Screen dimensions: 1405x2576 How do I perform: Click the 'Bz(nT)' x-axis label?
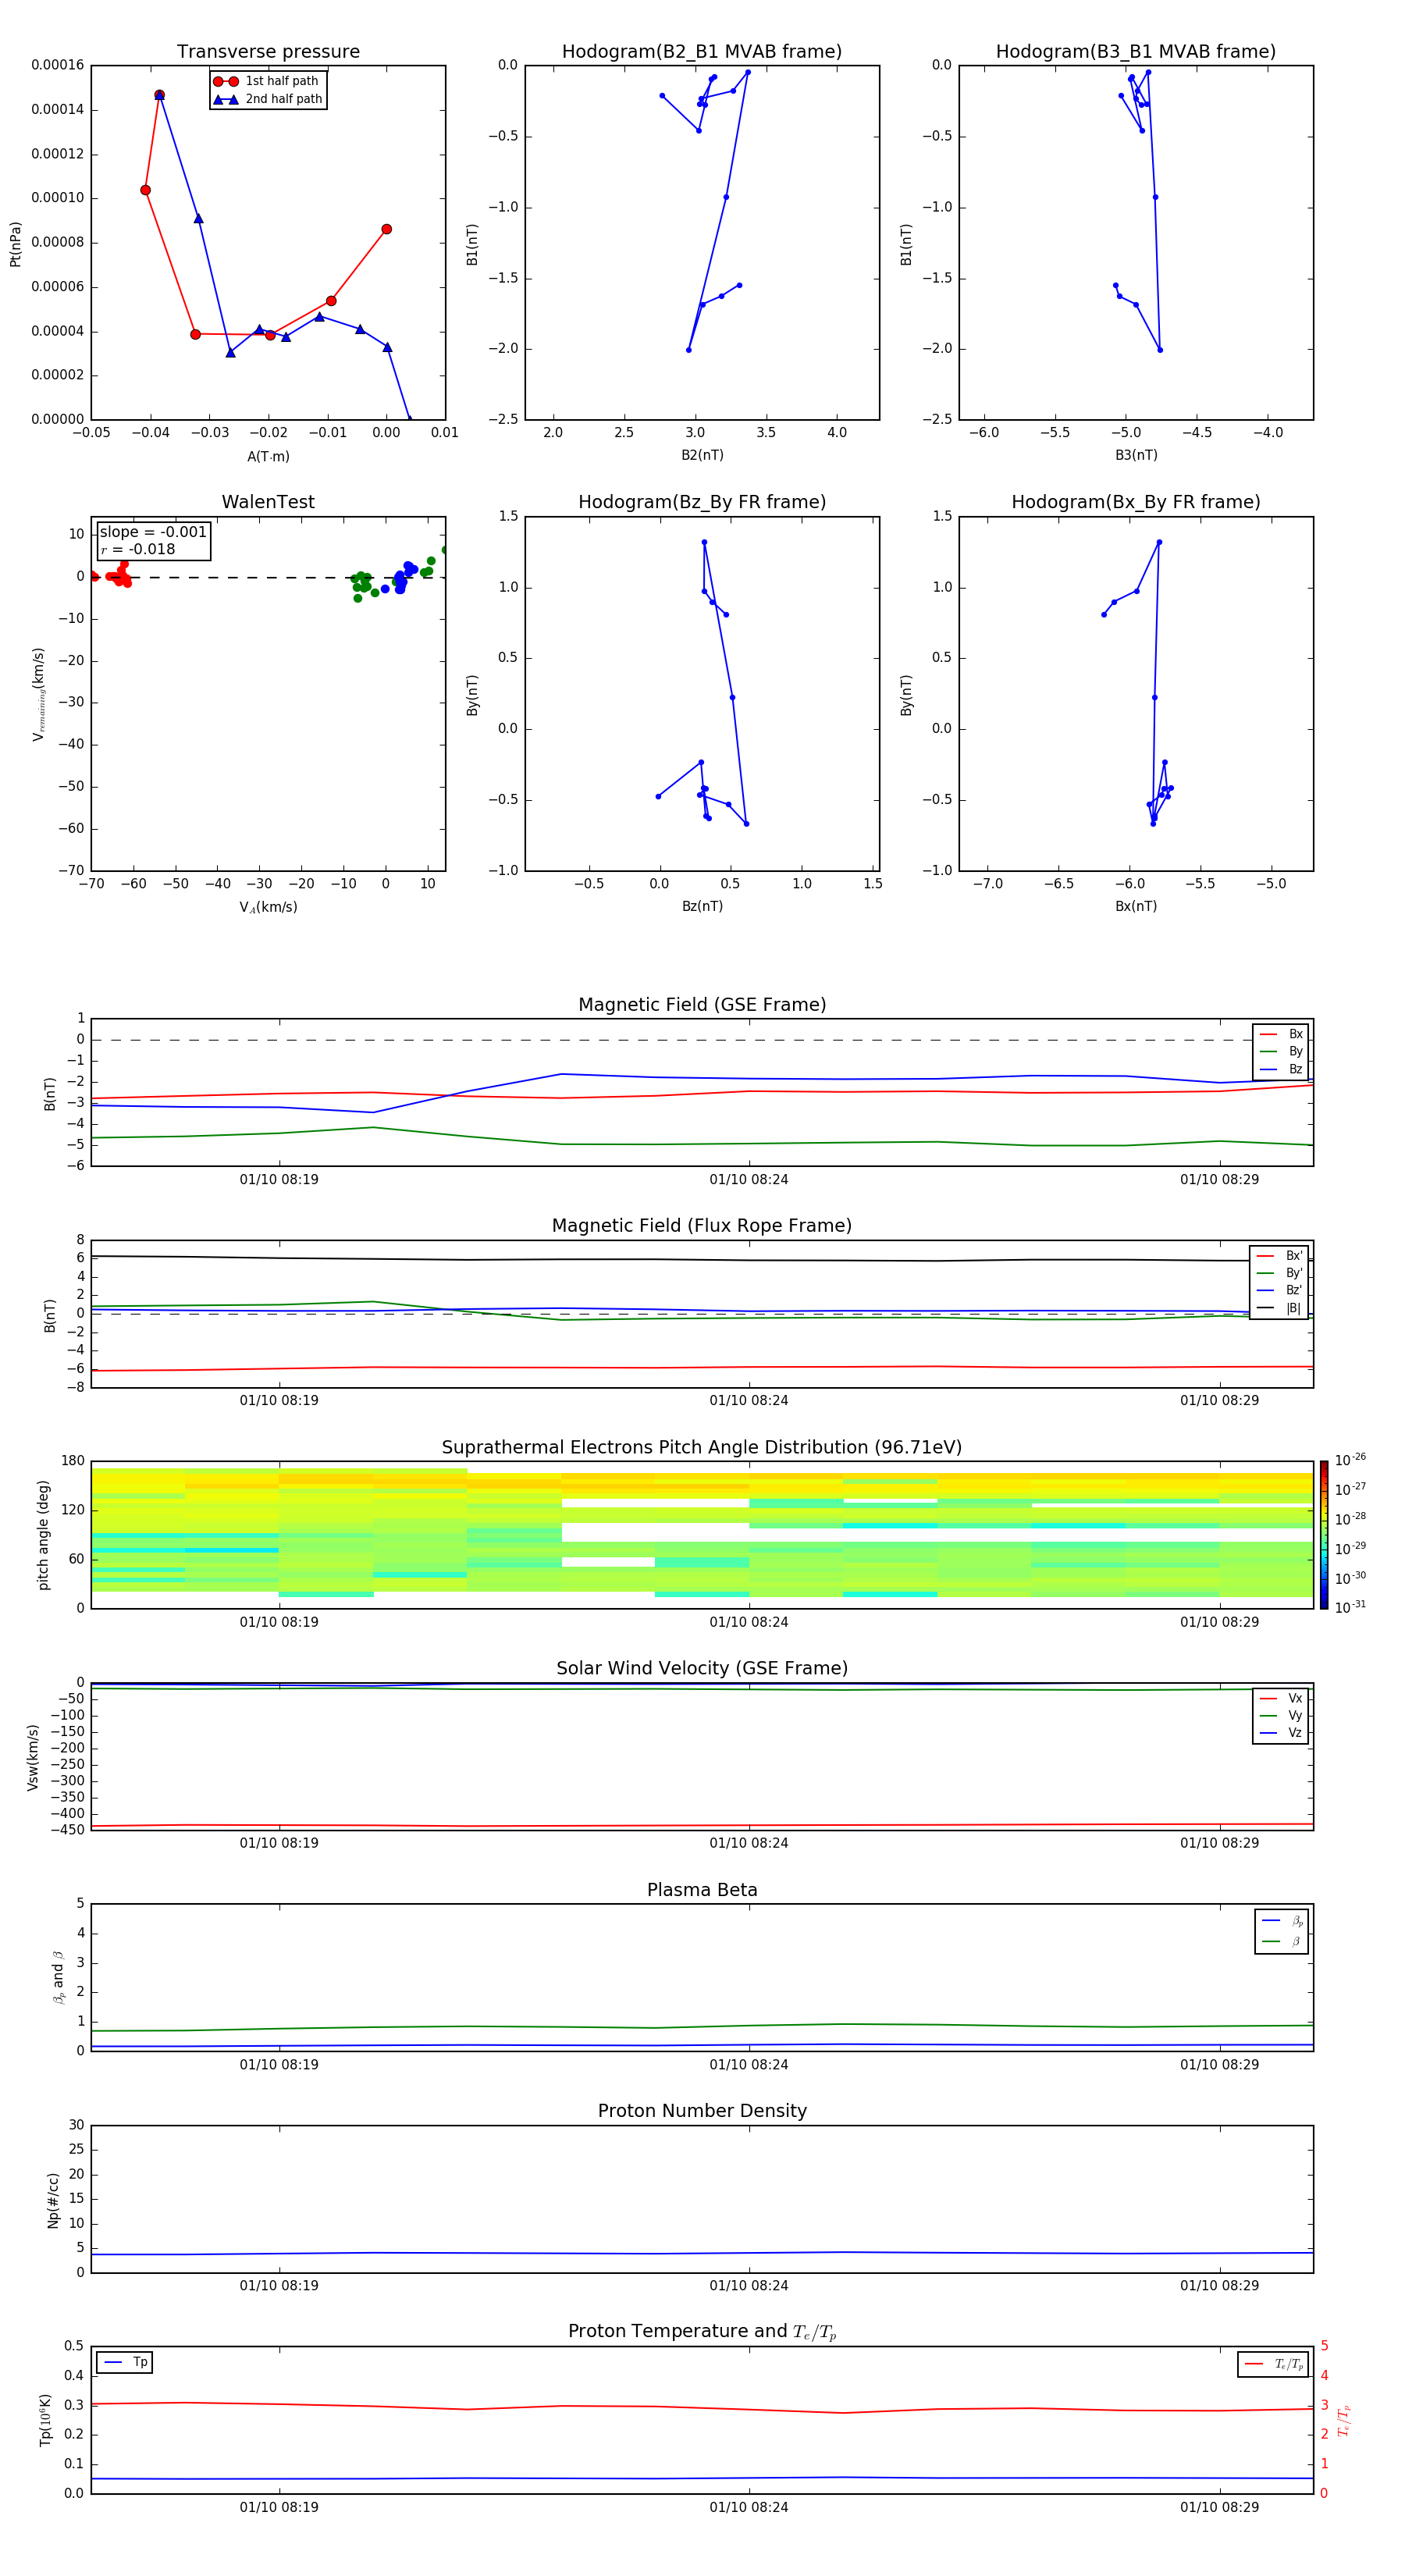tap(702, 906)
